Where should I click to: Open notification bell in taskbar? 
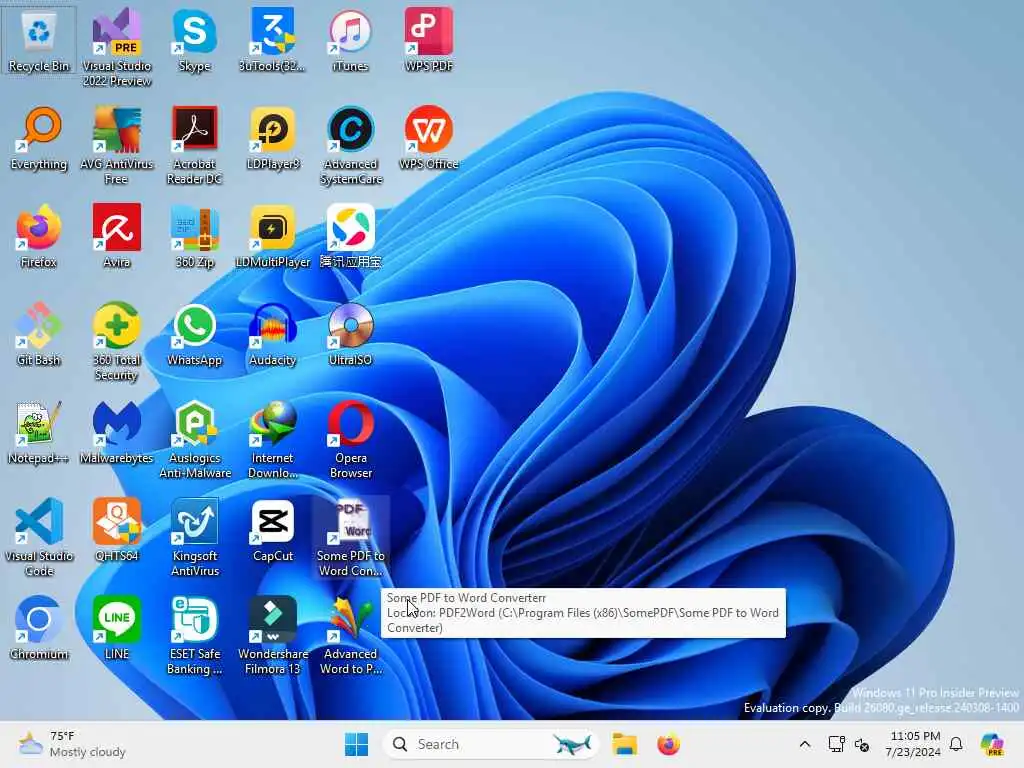(956, 744)
